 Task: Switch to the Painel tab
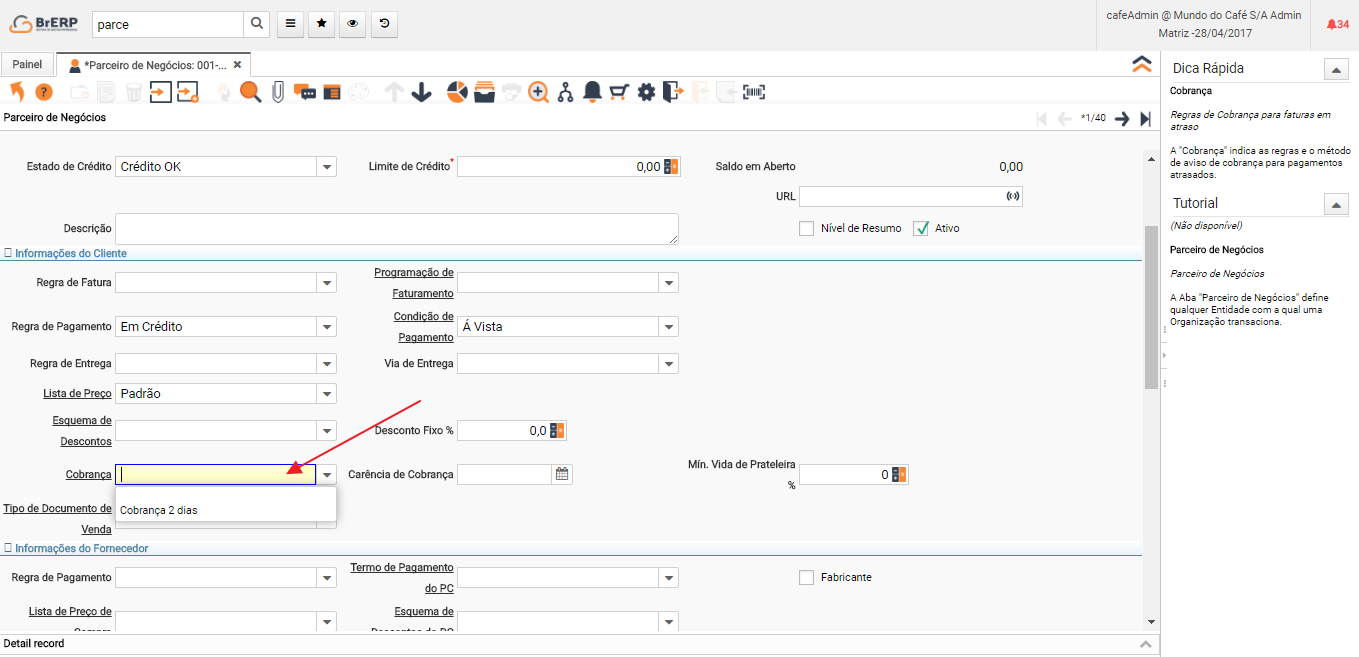coord(28,64)
